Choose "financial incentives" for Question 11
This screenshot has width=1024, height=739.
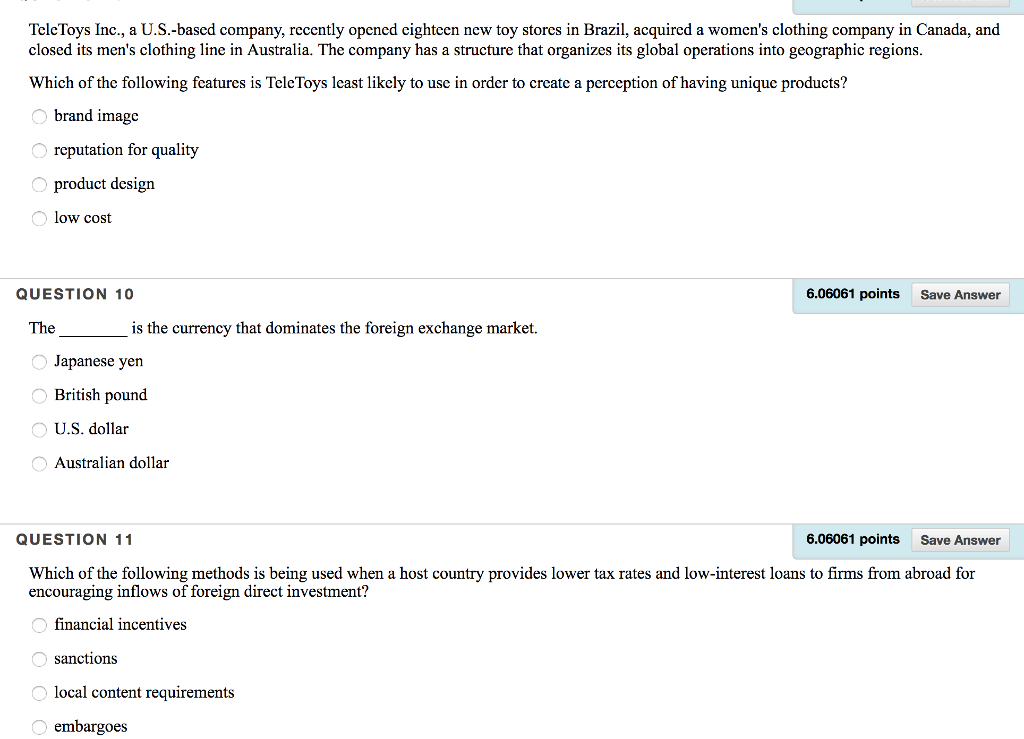click(39, 625)
